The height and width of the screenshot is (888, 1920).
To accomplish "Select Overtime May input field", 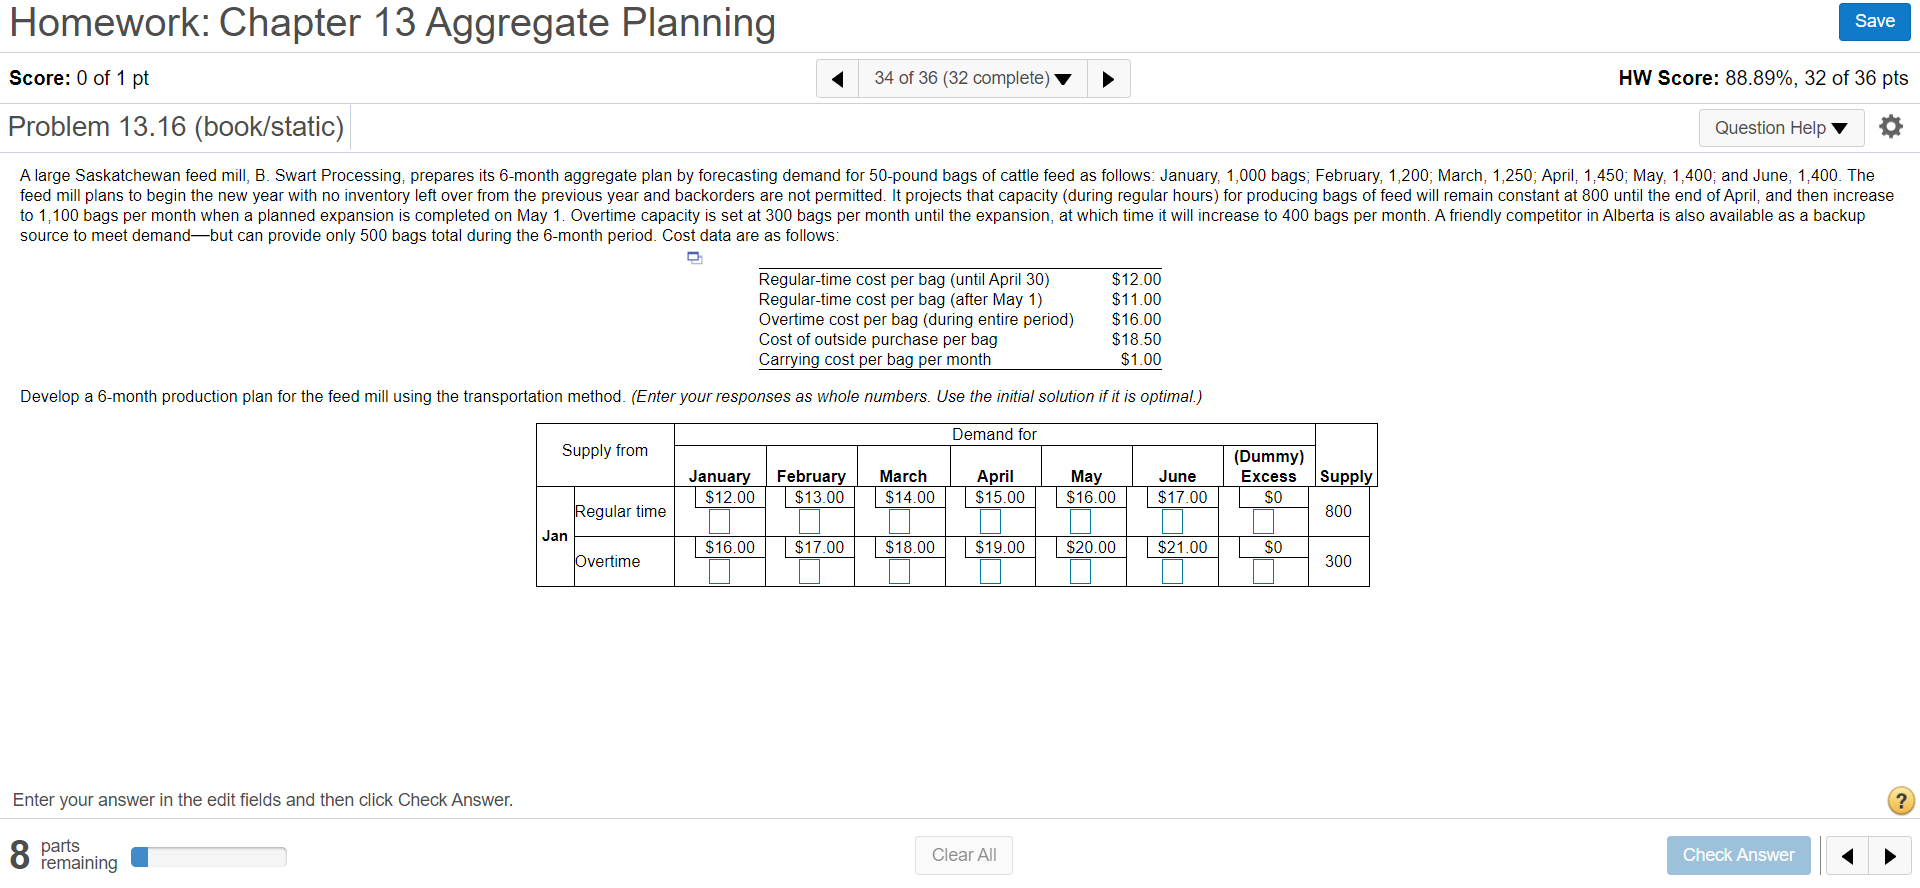I will tap(1080, 572).
